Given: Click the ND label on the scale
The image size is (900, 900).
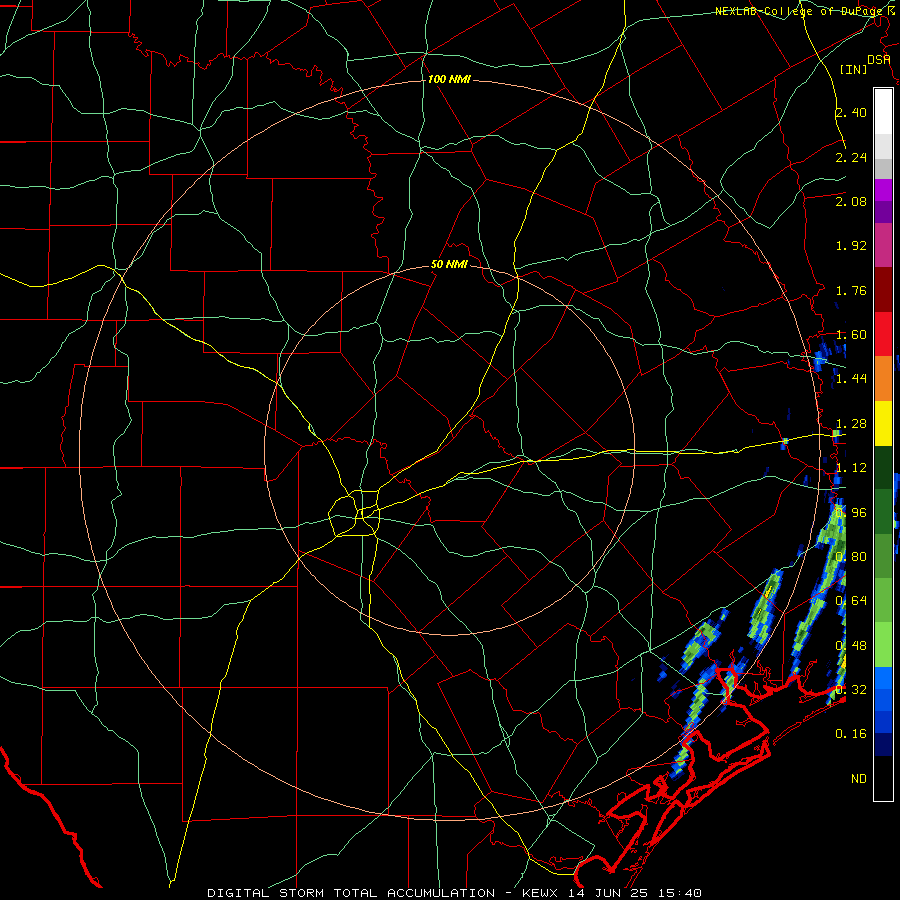Looking at the screenshot, I should click(x=859, y=779).
